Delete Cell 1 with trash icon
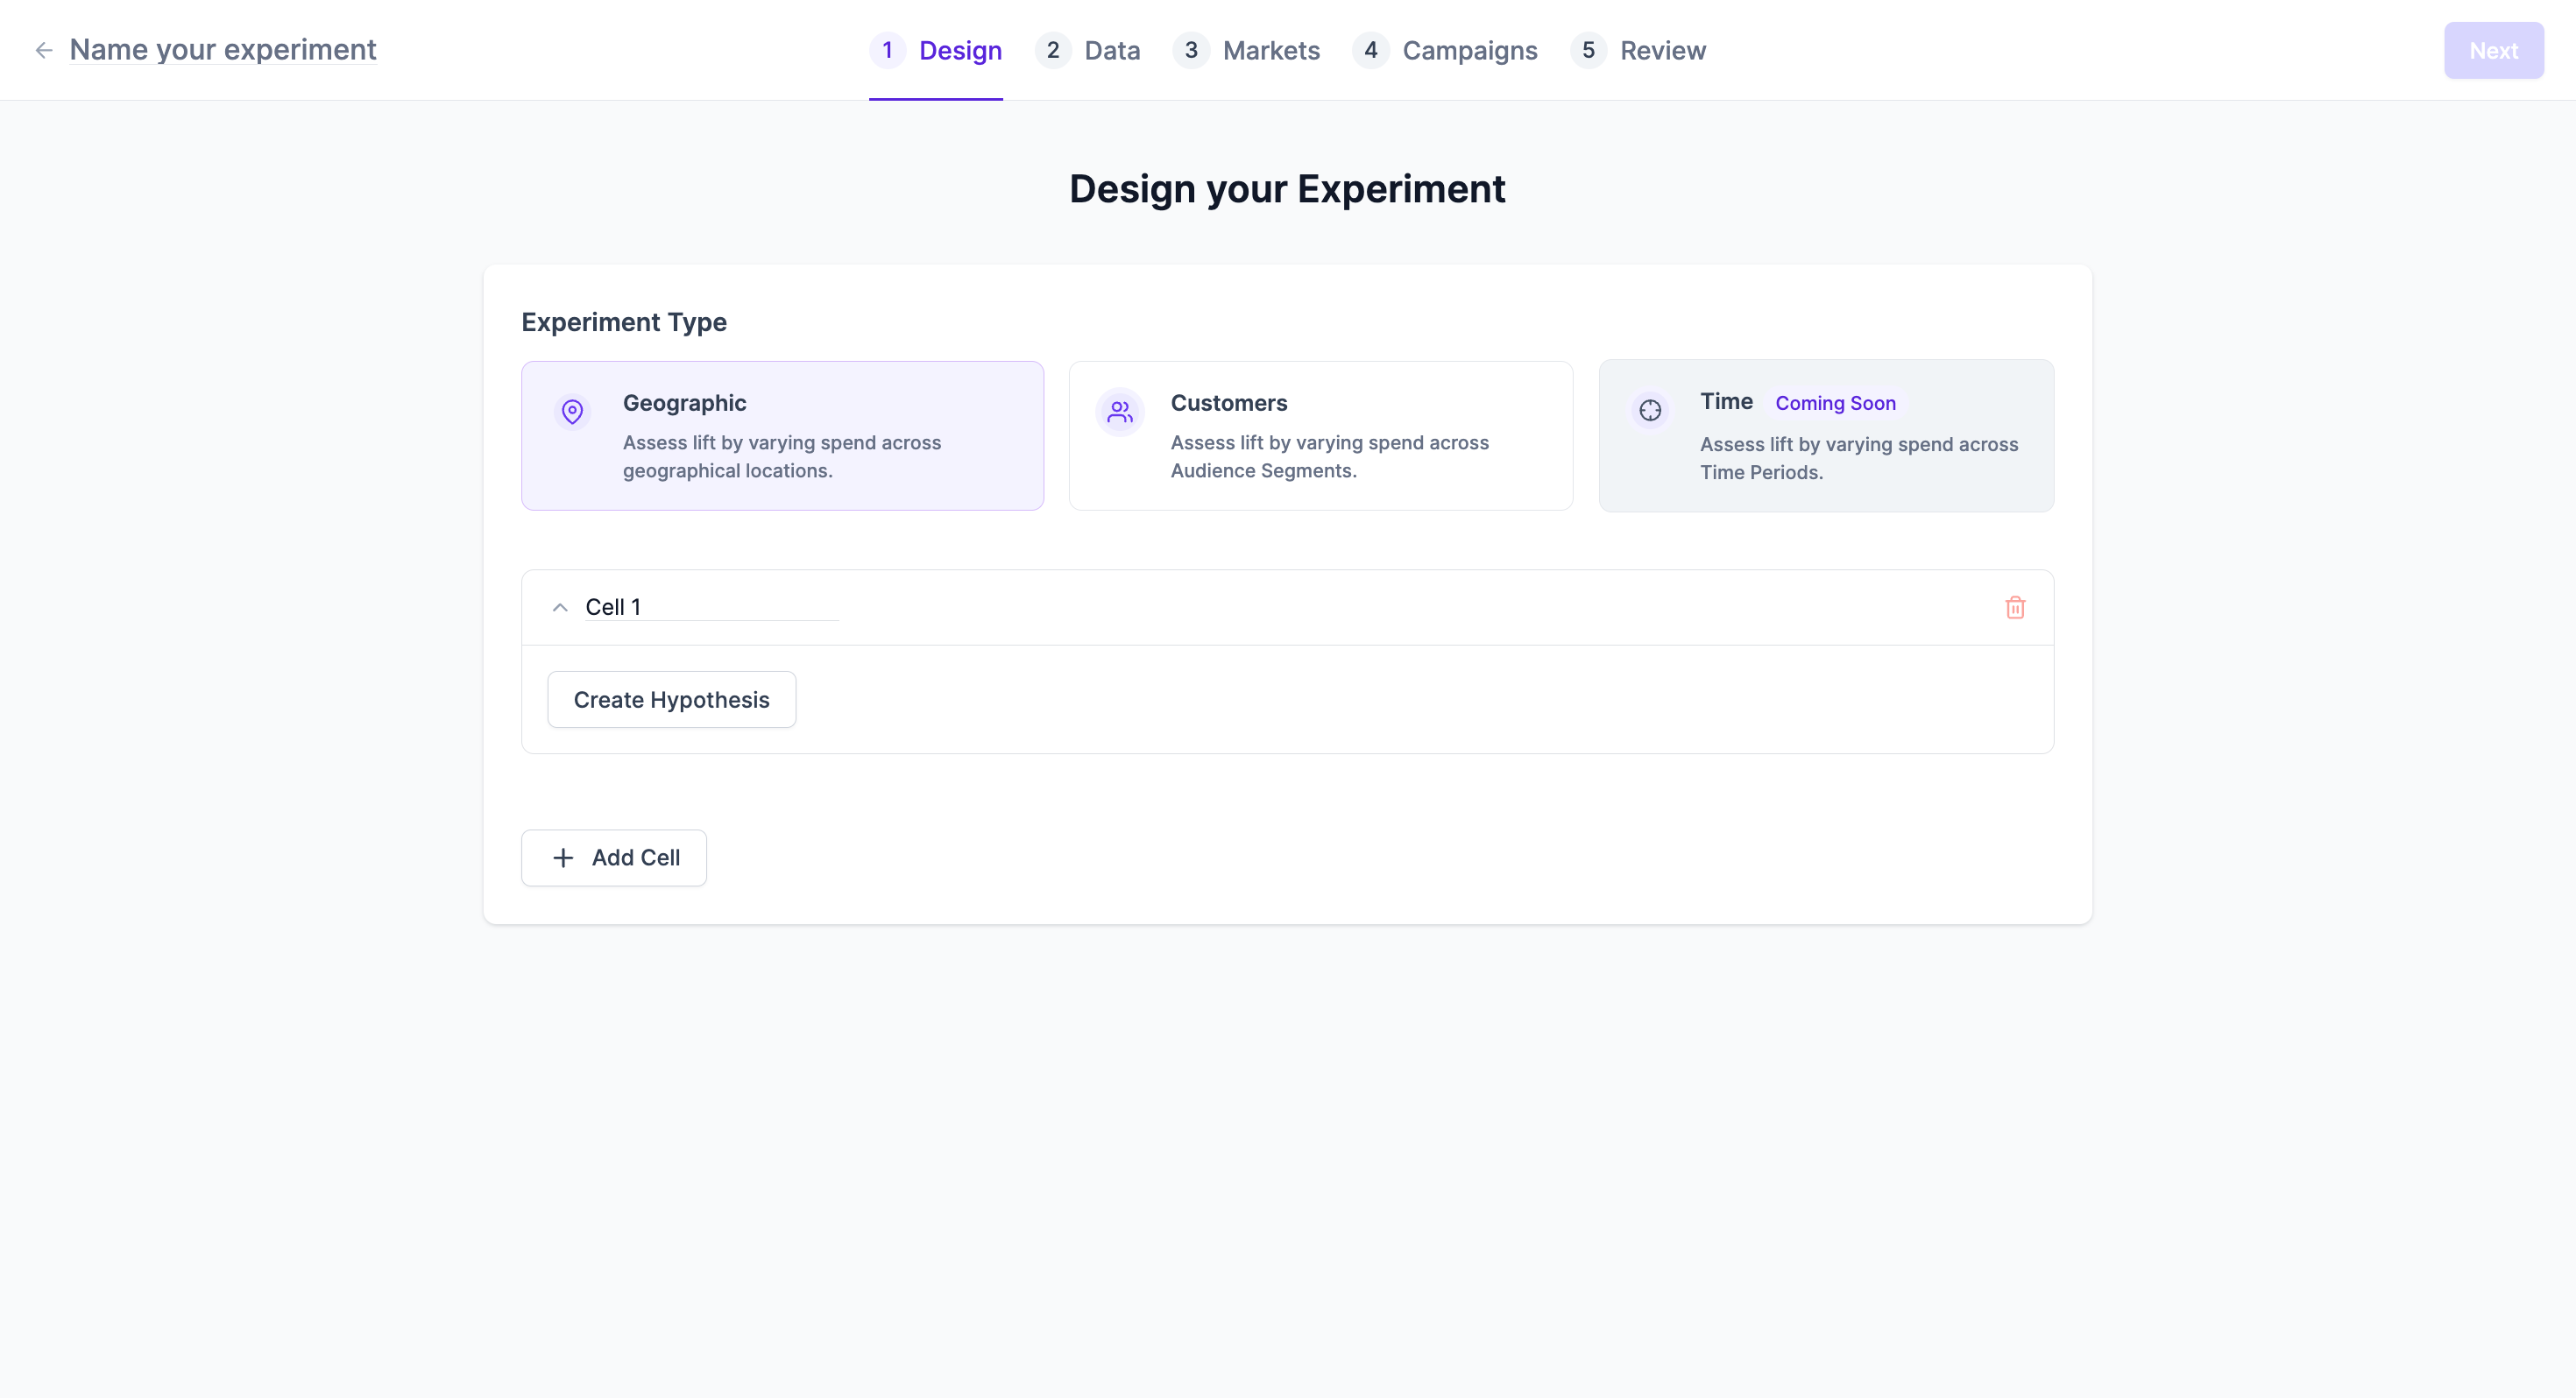 pyautogui.click(x=2015, y=608)
